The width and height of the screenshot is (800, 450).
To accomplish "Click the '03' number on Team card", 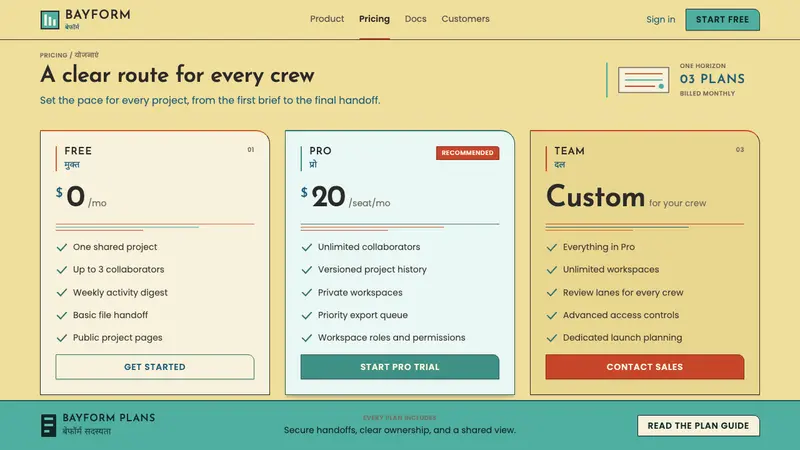I will [x=740, y=149].
